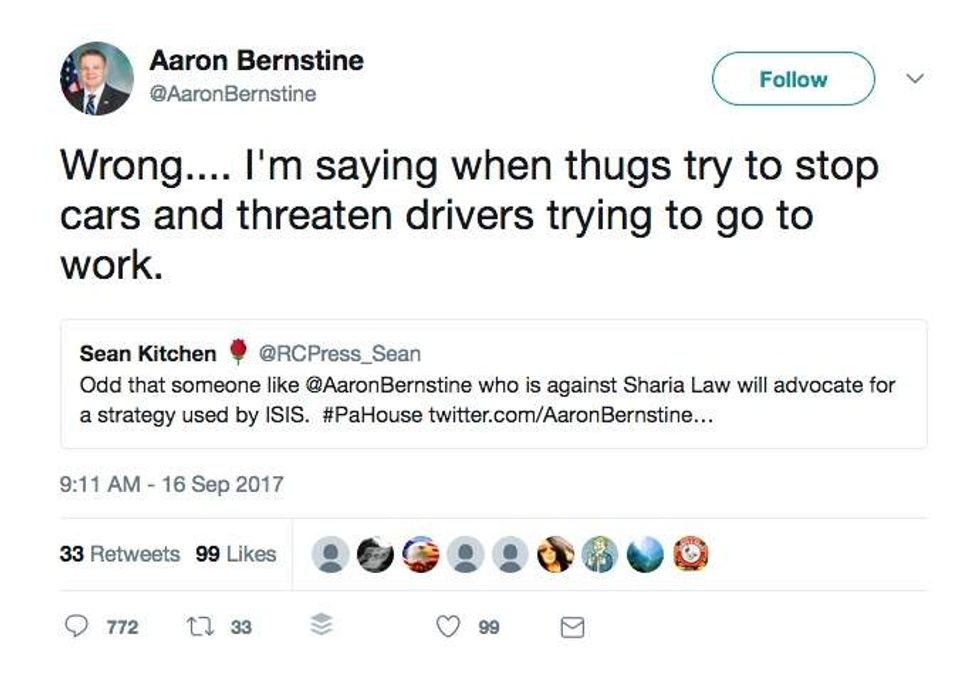Open the twitter.com/AaronBernstine link
This screenshot has width=980, height=685.
[x=571, y=415]
